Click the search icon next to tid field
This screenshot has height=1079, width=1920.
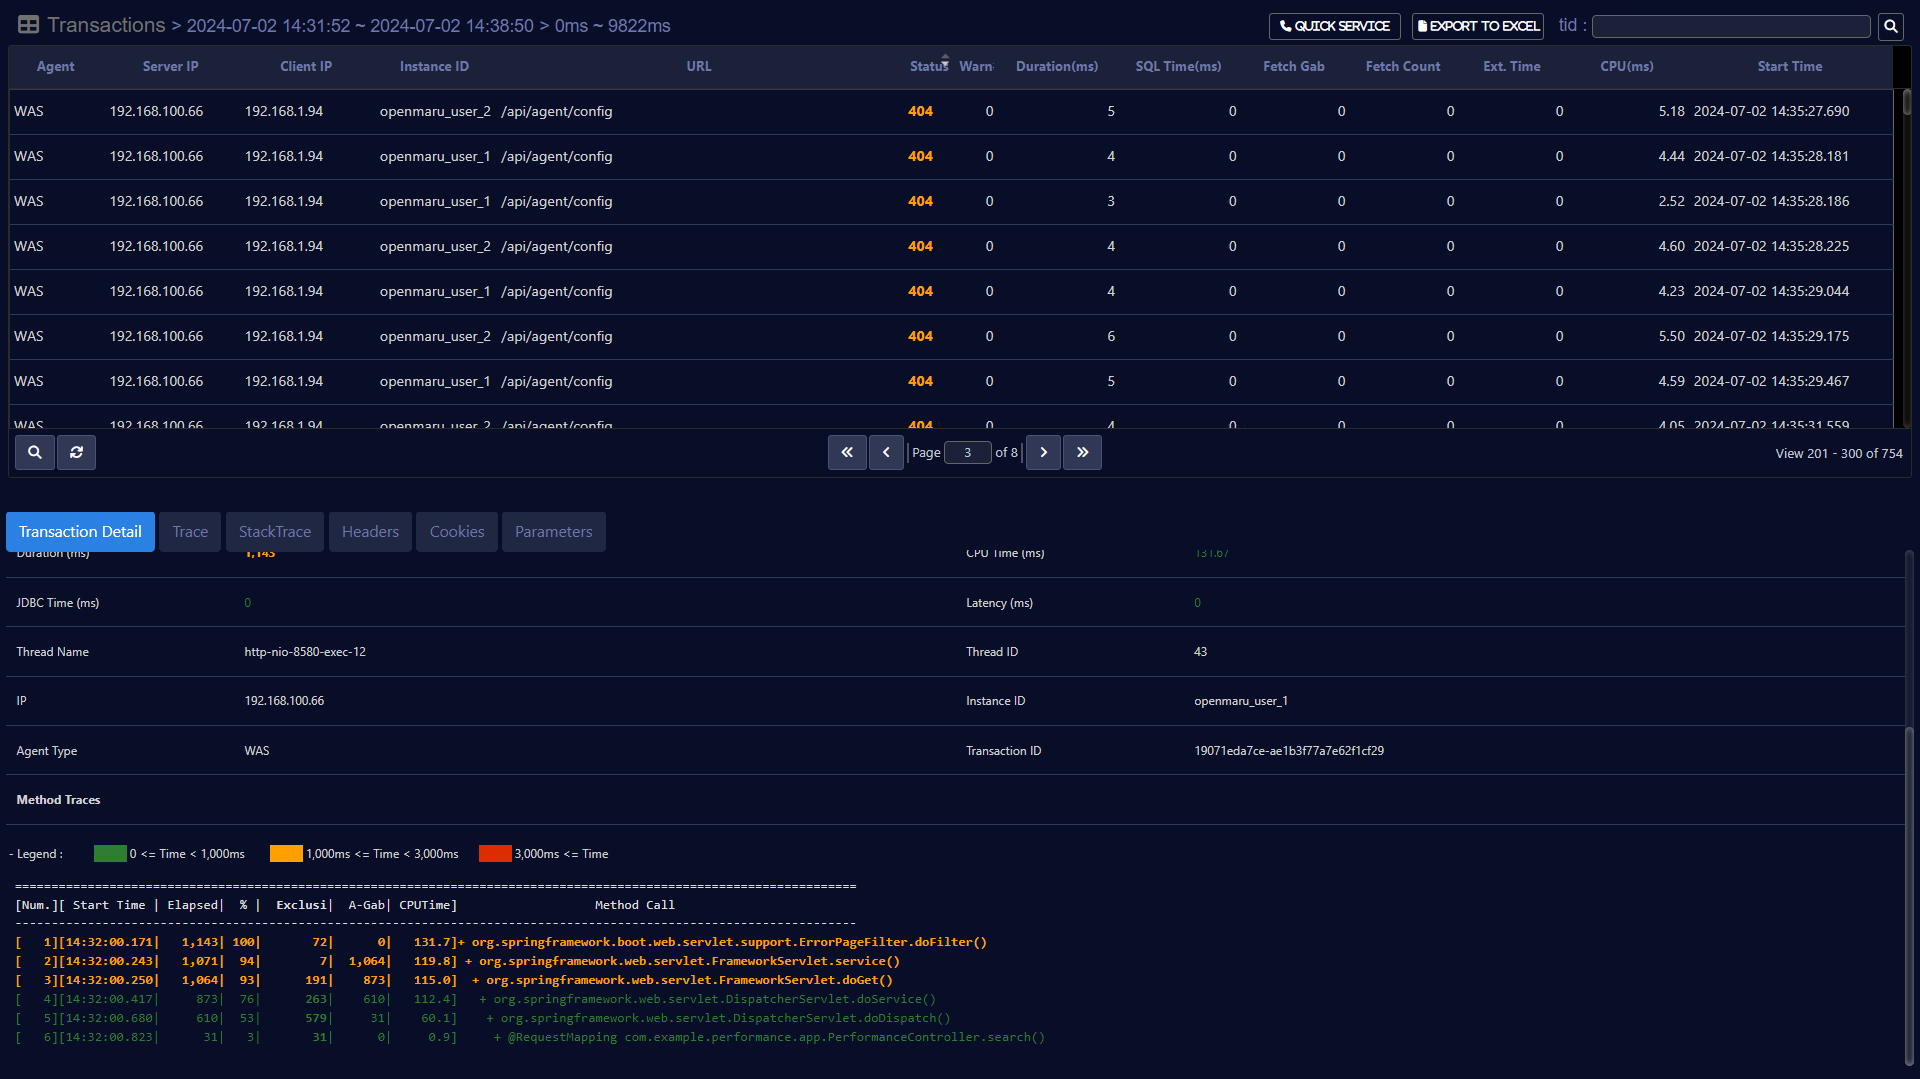[1890, 26]
